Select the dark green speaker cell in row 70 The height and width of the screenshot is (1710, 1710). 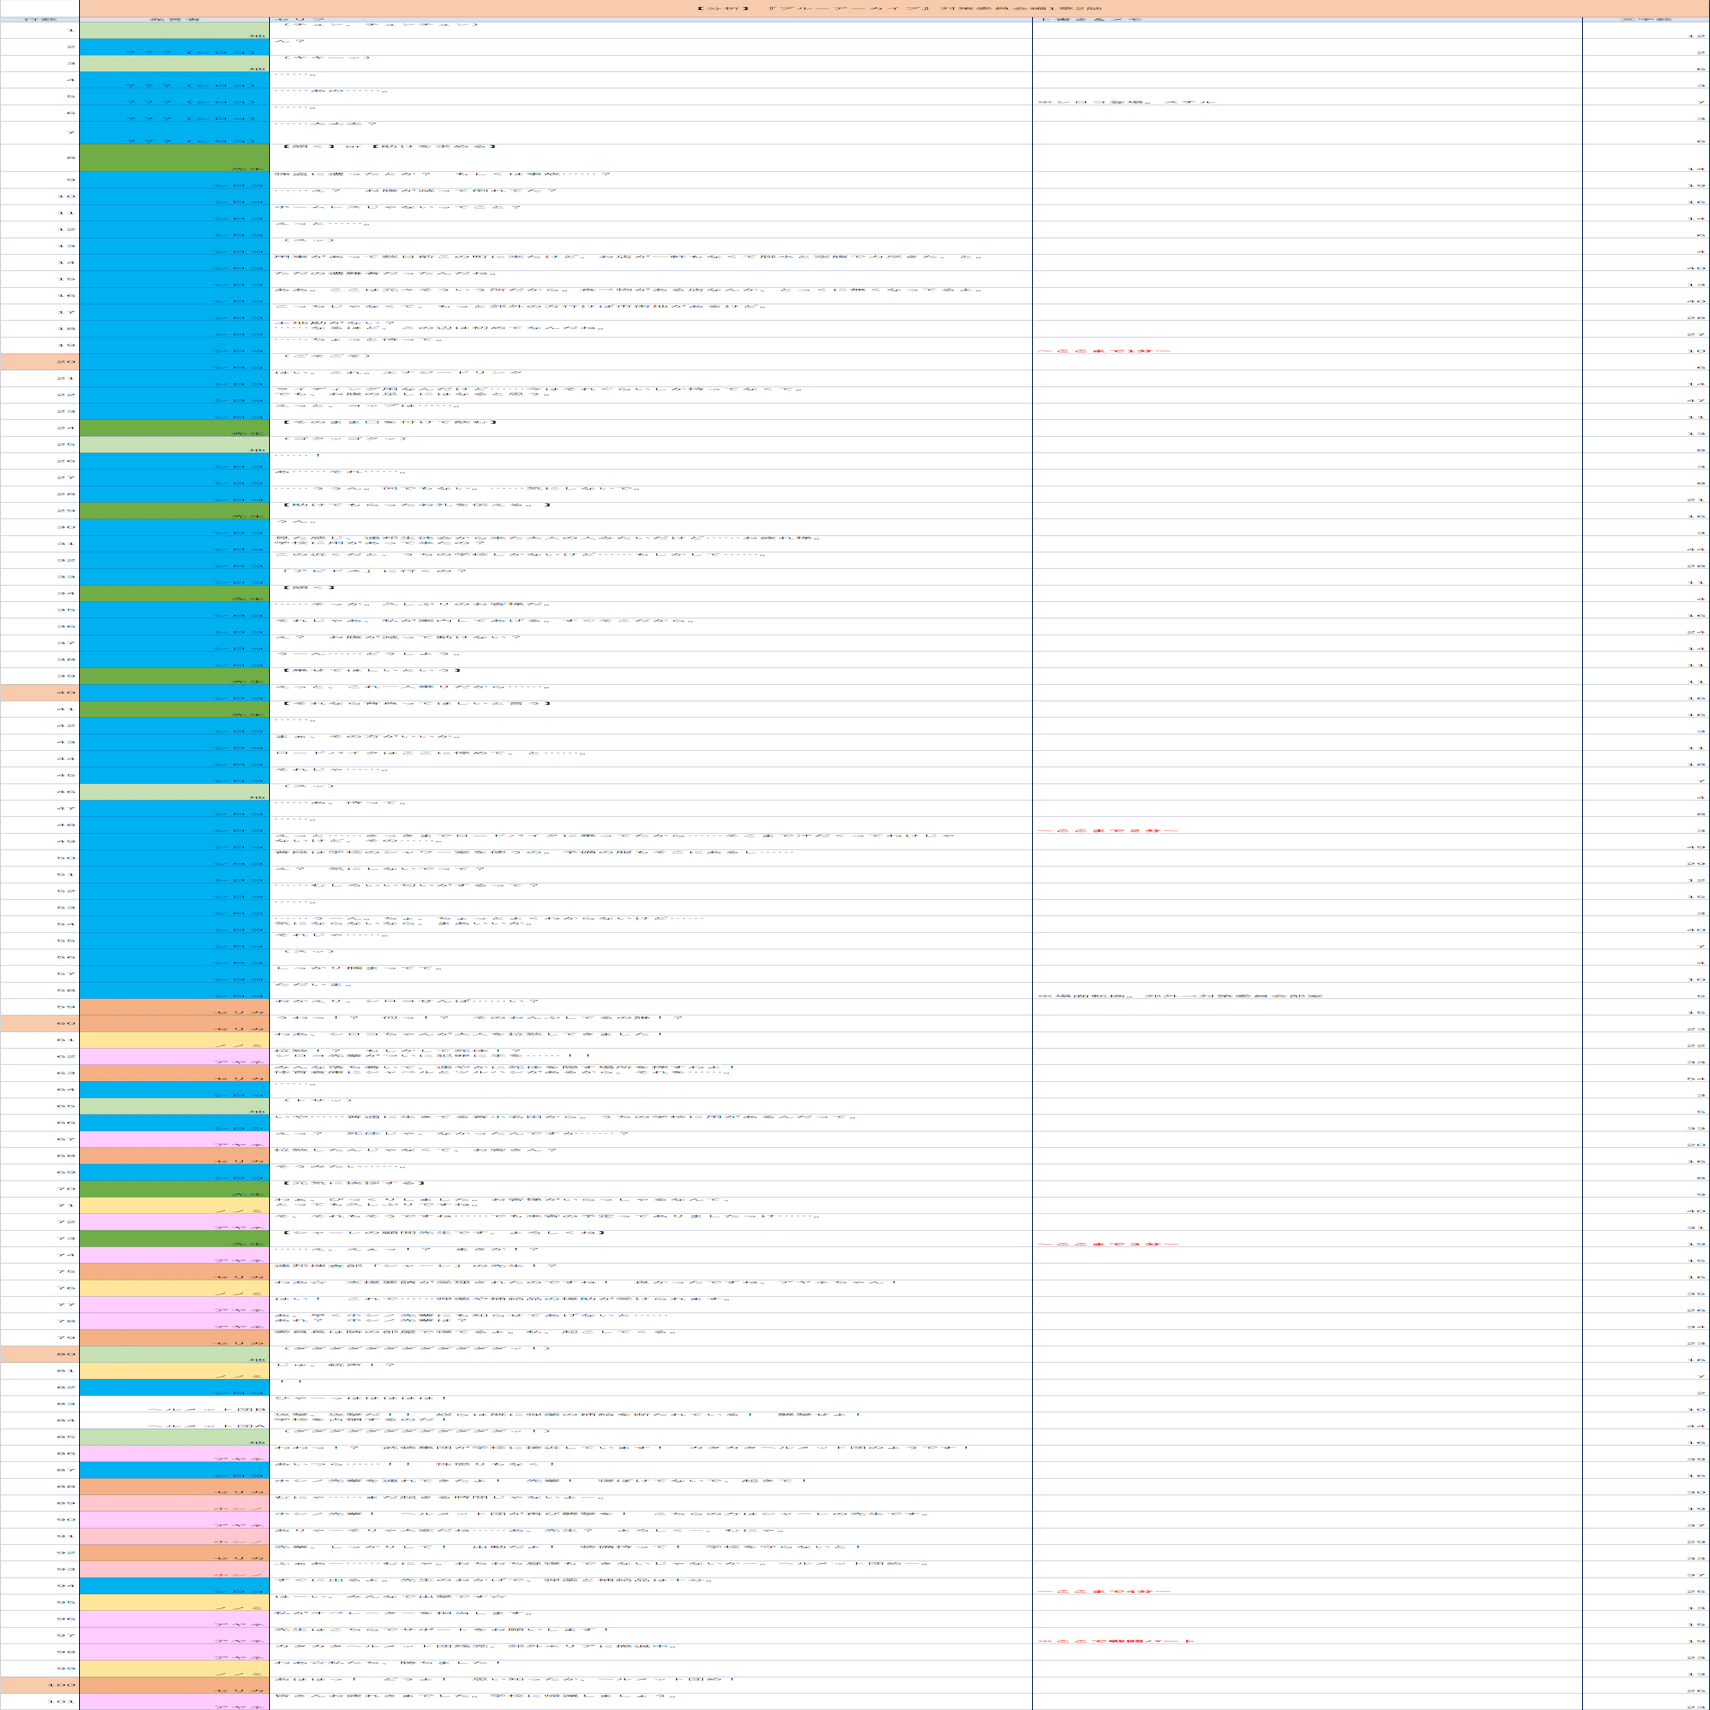[x=175, y=1190]
